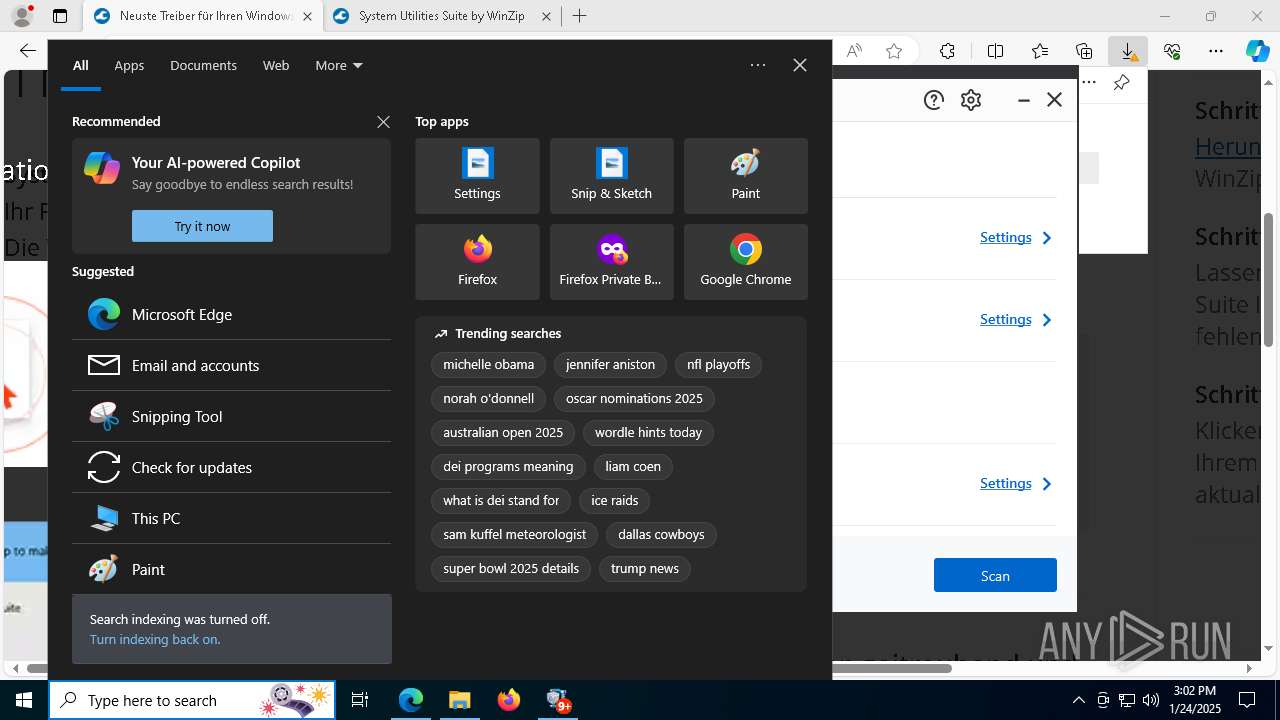This screenshot has width=1280, height=720.
Task: Choose the australian open 2025 chip
Action: click(x=503, y=433)
